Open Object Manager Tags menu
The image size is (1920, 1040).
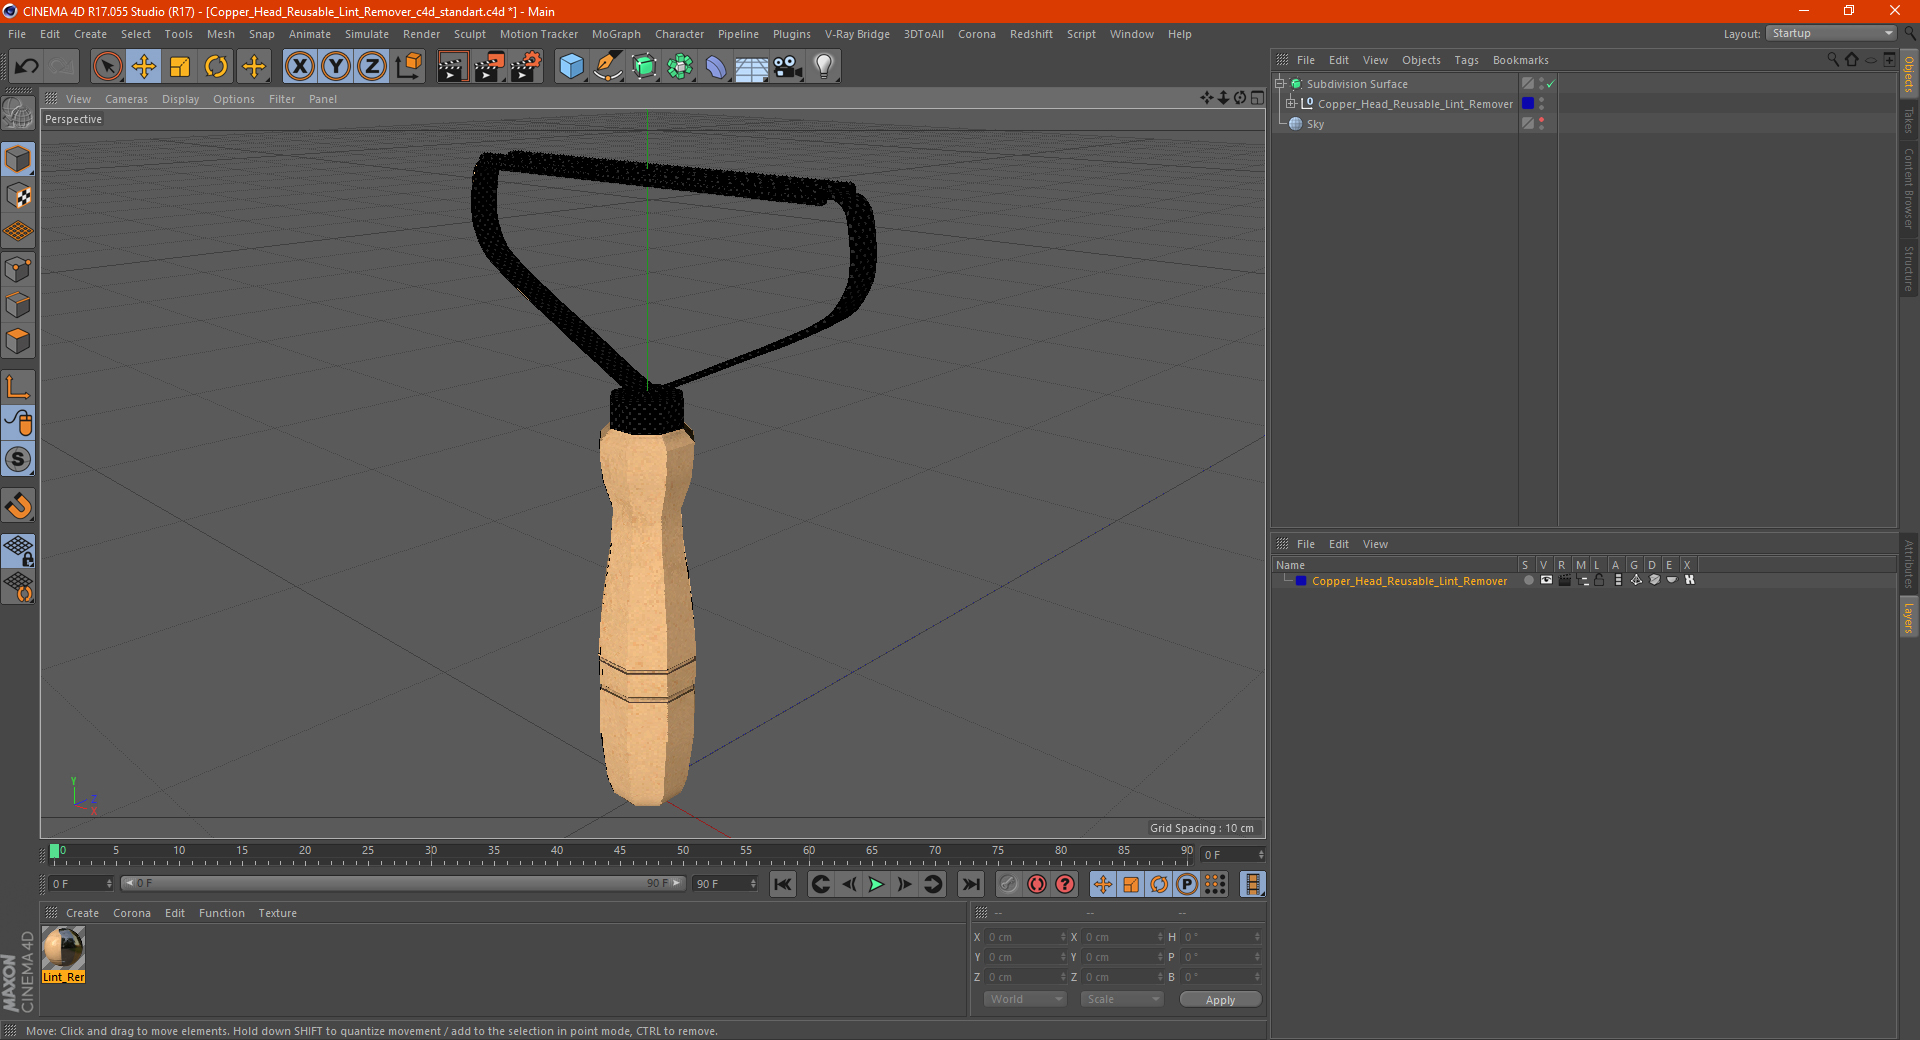pos(1466,60)
